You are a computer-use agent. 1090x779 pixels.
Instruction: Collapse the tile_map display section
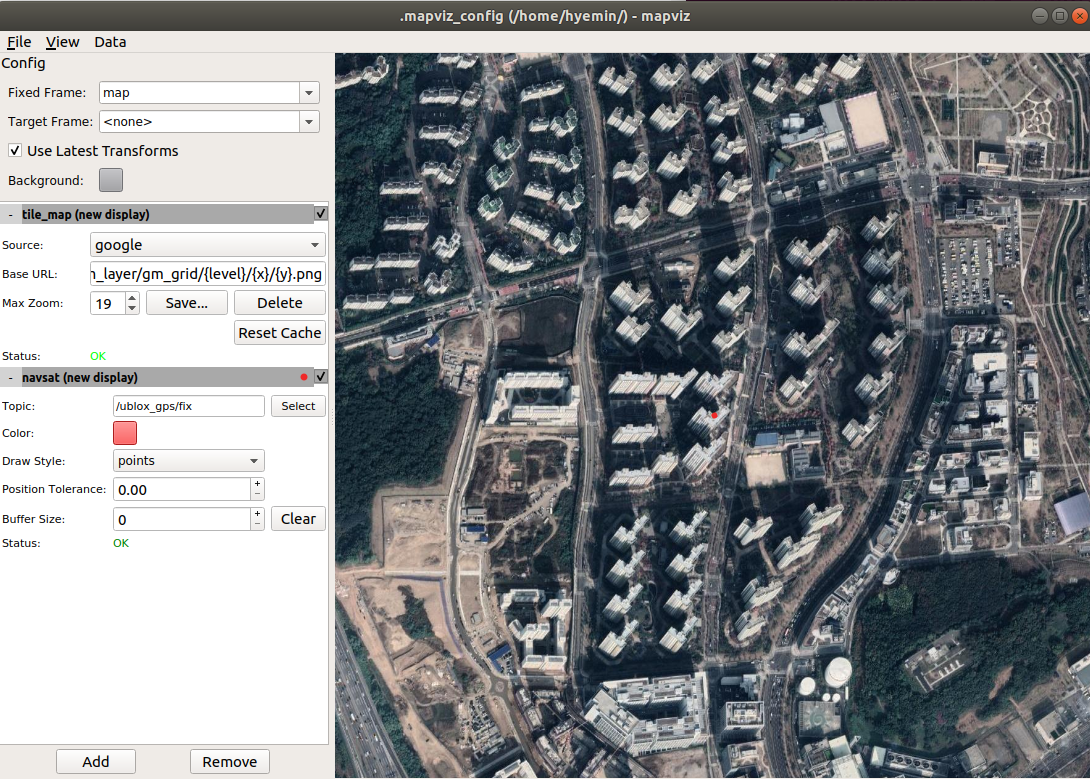tap(10, 214)
